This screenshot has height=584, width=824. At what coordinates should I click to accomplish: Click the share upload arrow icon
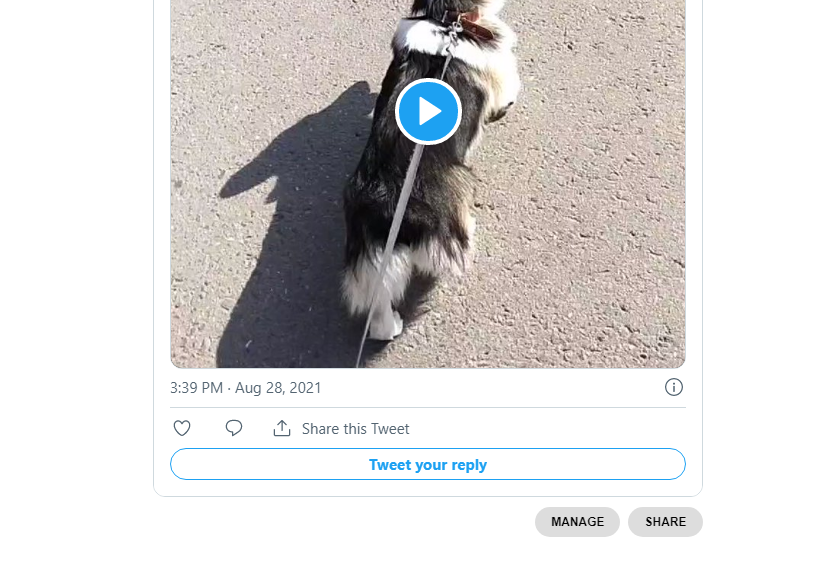(x=282, y=428)
